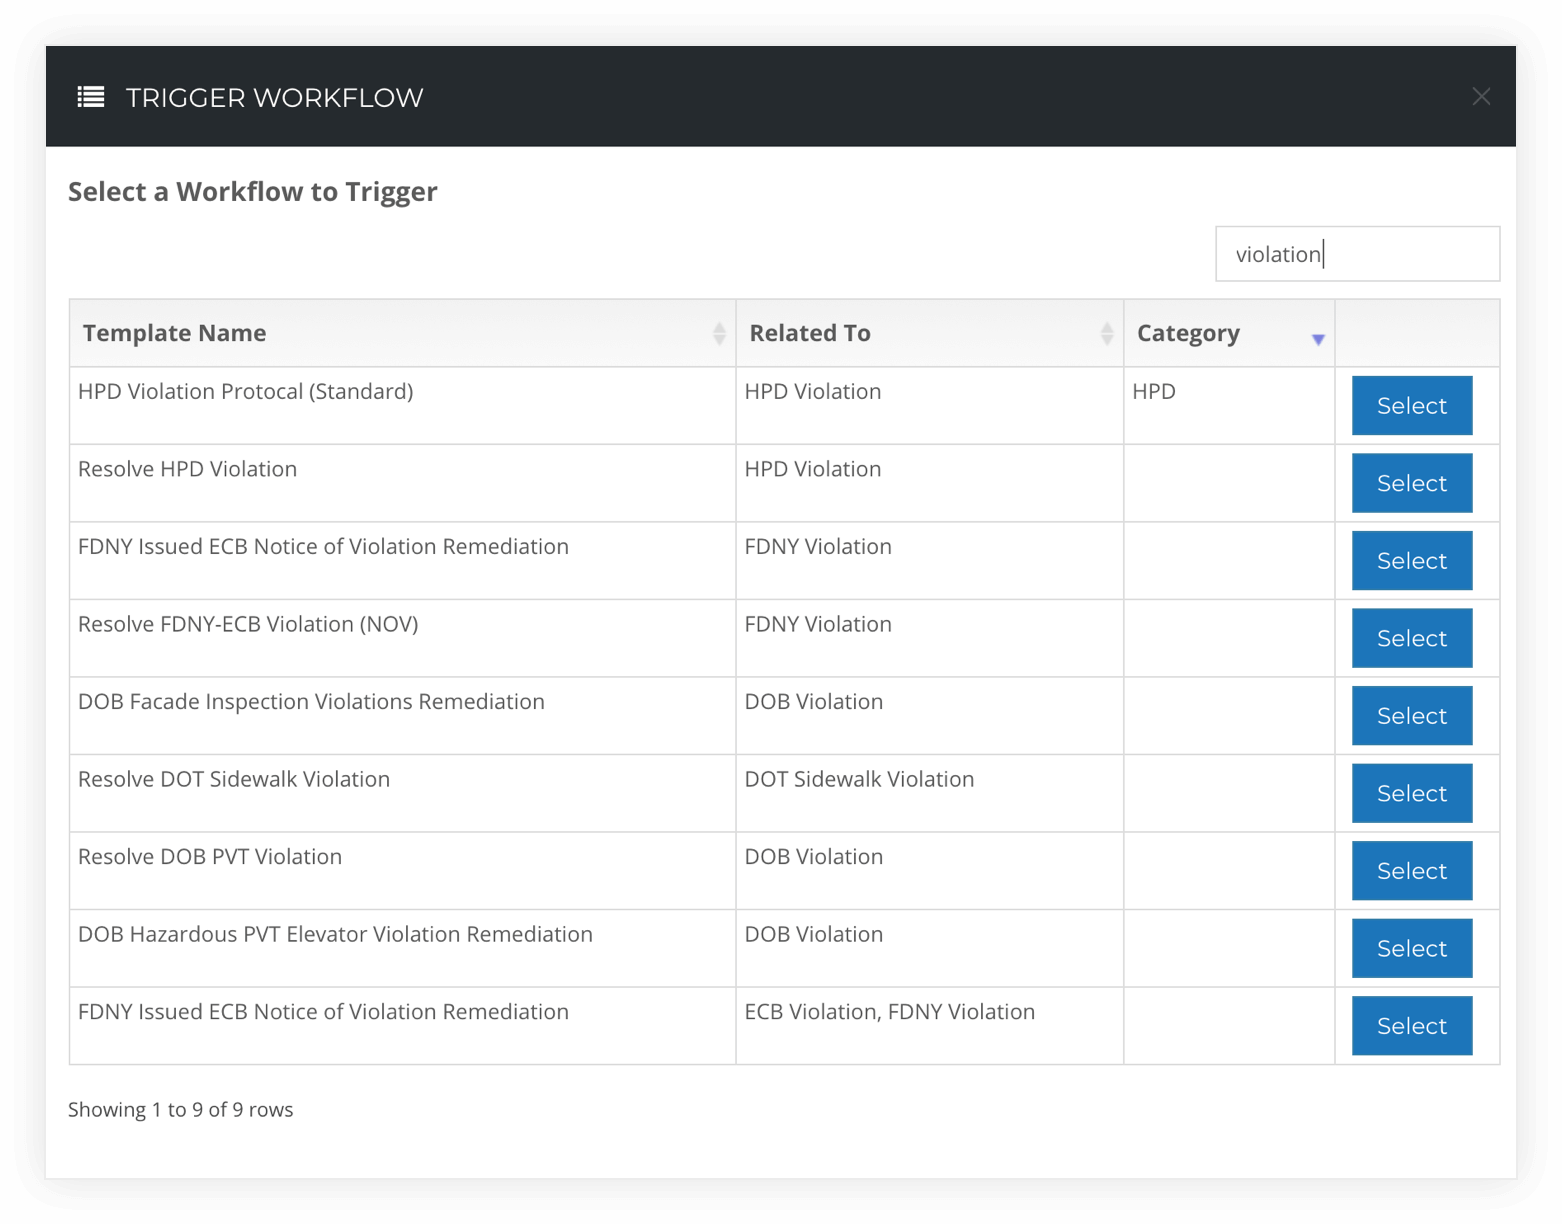The image size is (1562, 1224).
Task: Close the Trigger Workflow dialog
Action: [x=1481, y=96]
